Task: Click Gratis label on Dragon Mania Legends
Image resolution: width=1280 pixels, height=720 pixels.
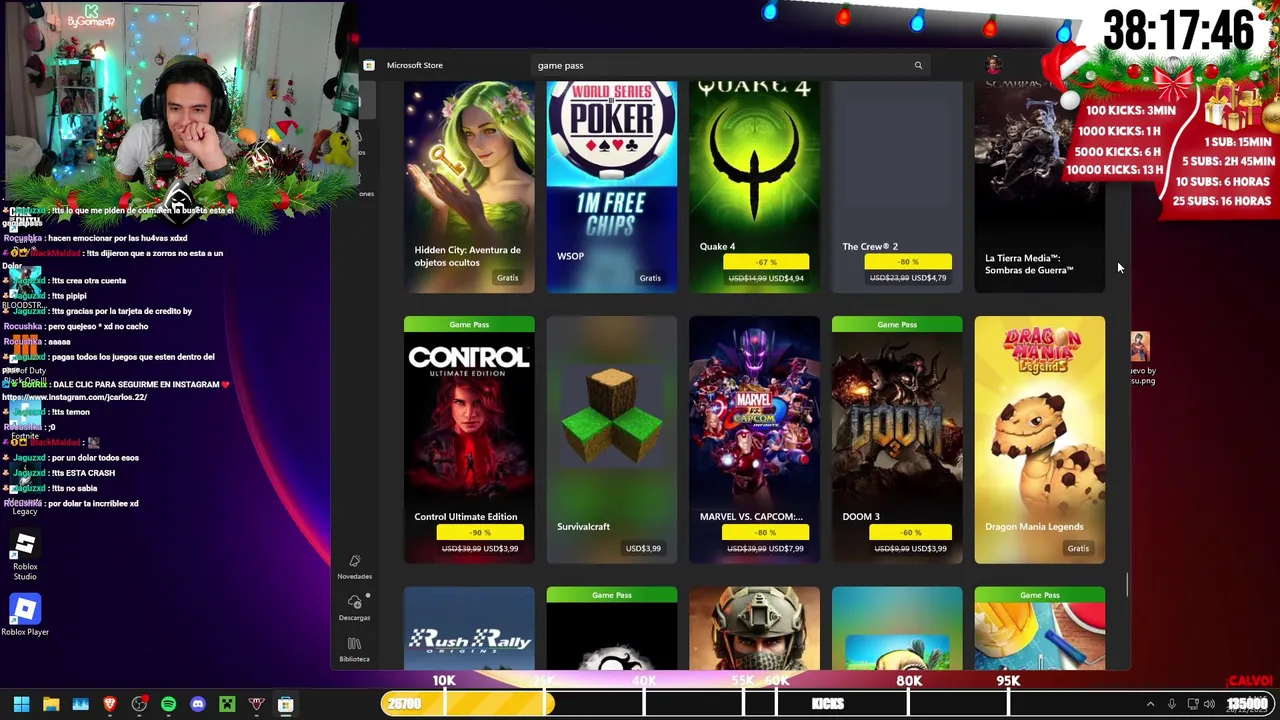Action: (x=1078, y=548)
